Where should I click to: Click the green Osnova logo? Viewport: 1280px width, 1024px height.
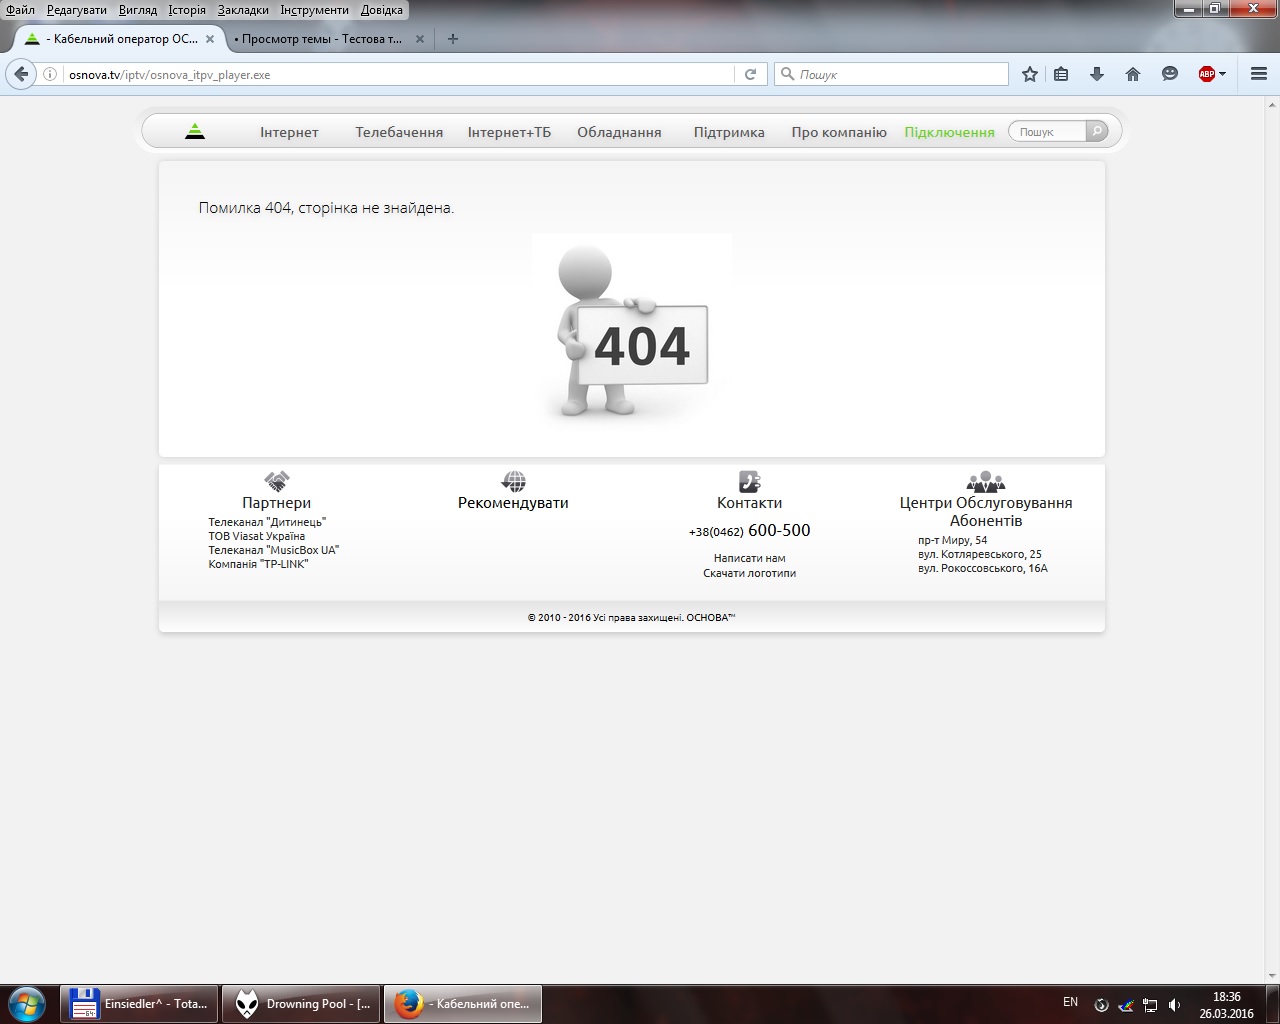tap(195, 131)
